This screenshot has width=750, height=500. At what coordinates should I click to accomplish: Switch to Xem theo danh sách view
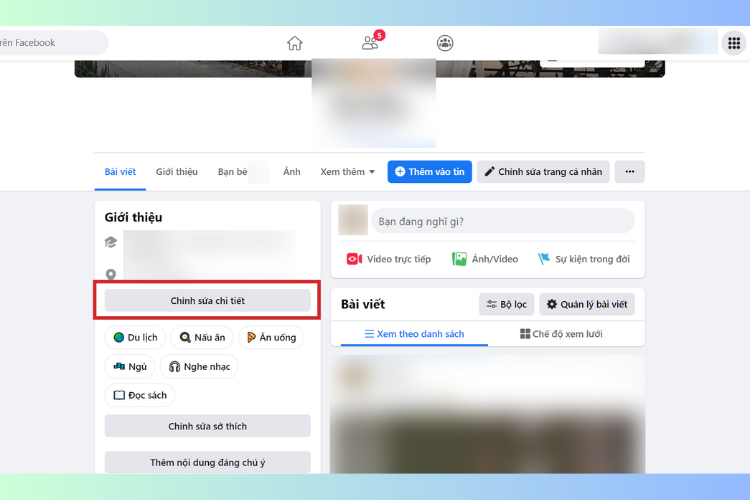pyautogui.click(x=414, y=334)
